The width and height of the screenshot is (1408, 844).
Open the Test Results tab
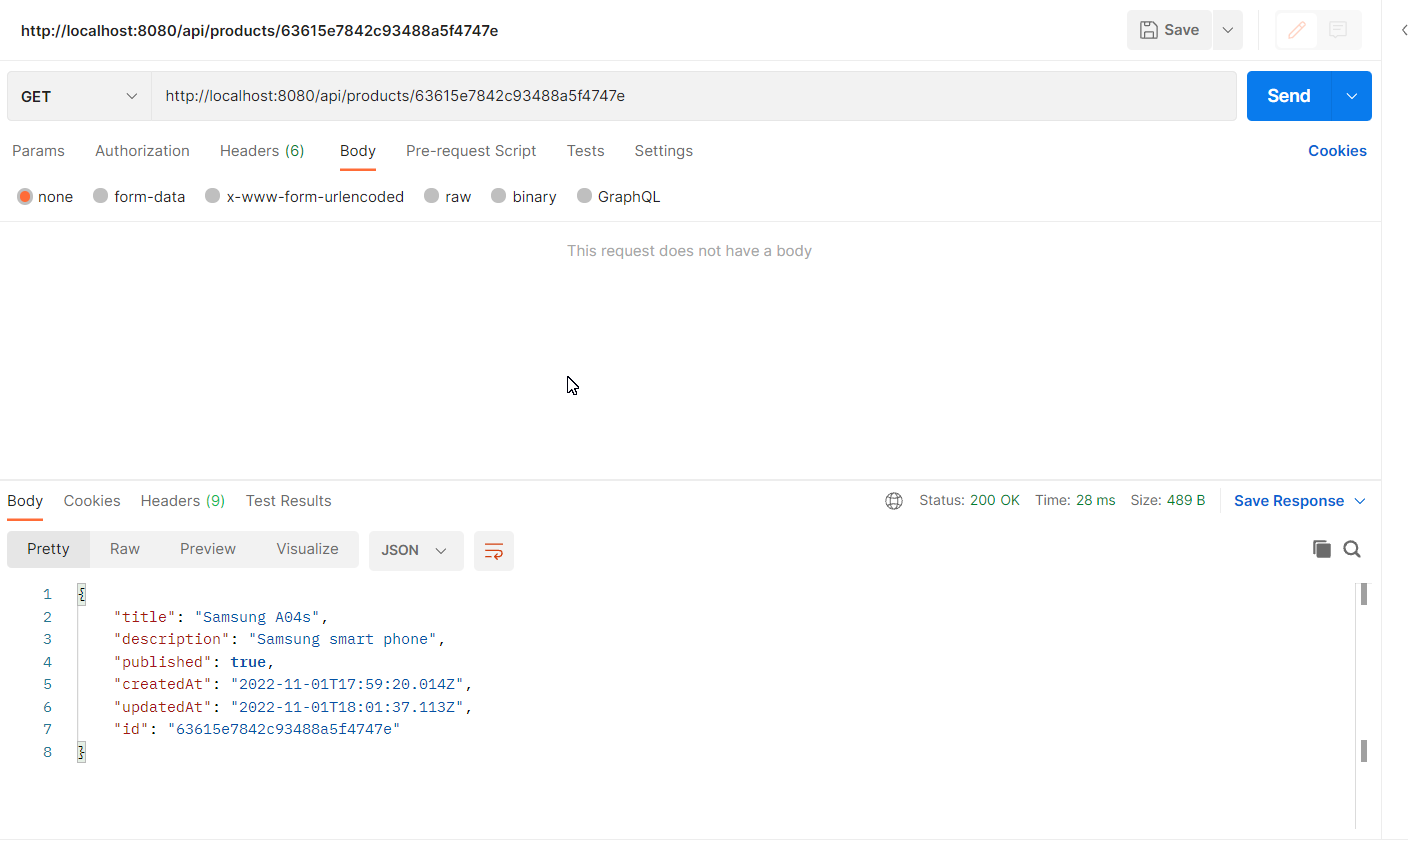pyautogui.click(x=289, y=501)
